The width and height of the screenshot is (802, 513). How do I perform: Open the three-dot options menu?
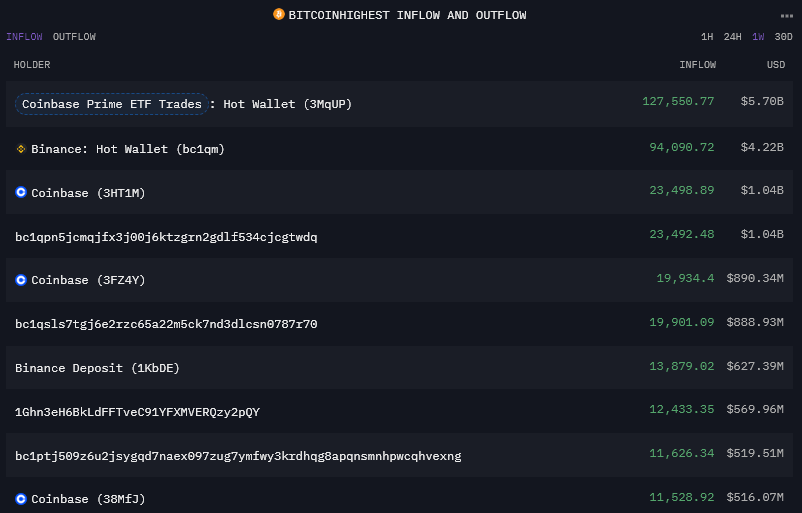coord(787,16)
